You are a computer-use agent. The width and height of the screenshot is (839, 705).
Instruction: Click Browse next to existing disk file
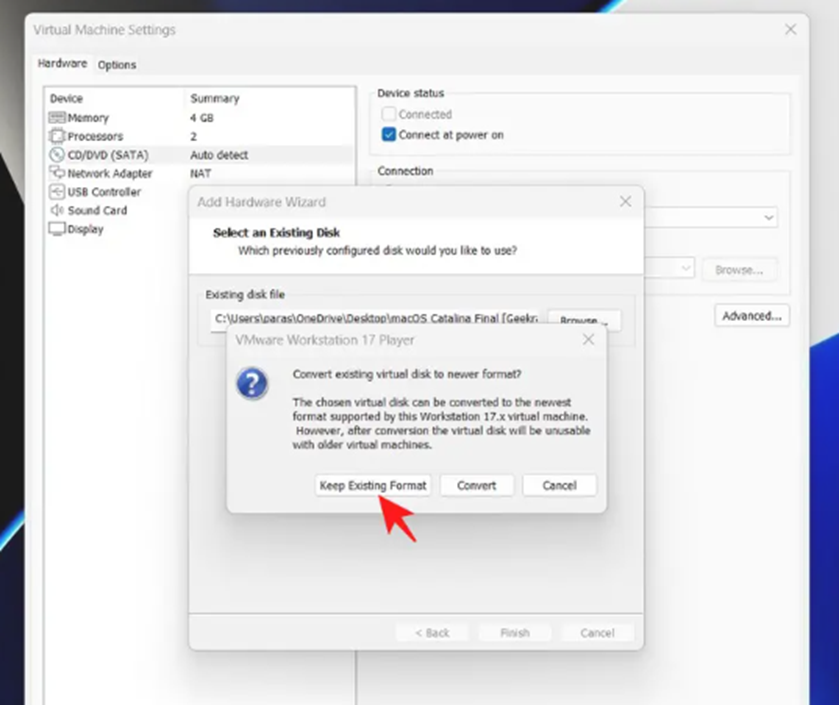click(584, 318)
